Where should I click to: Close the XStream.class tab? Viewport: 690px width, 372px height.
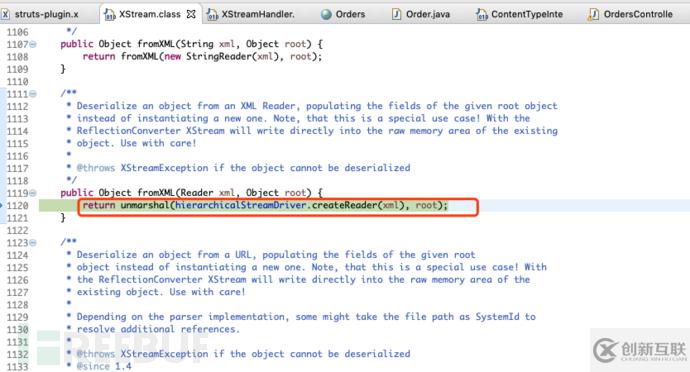point(191,14)
